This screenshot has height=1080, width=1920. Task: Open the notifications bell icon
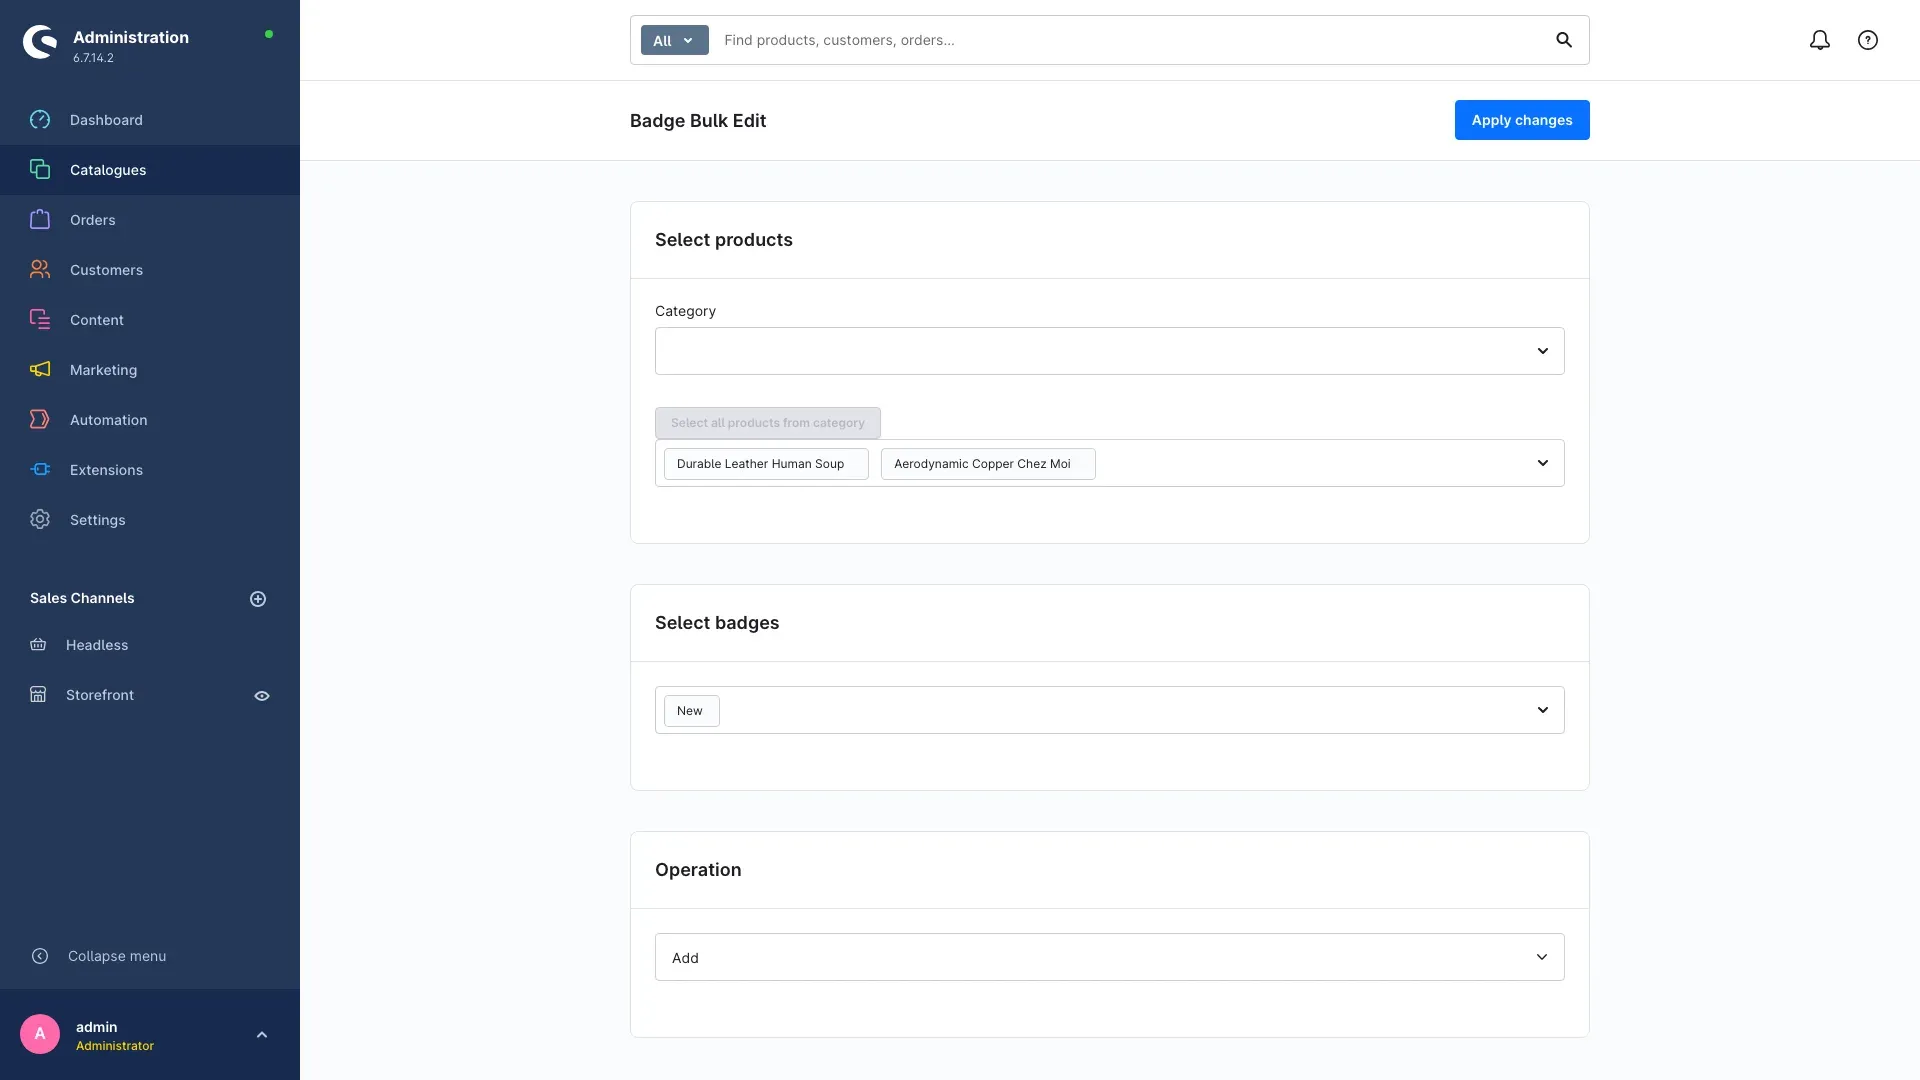tap(1820, 40)
